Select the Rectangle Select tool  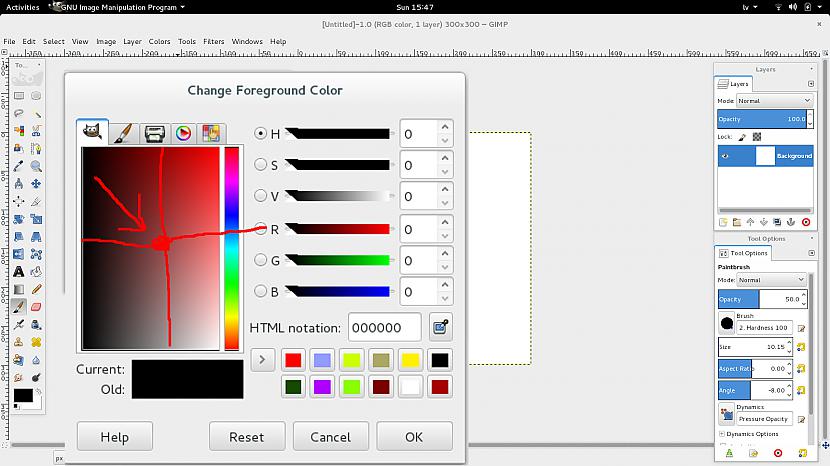[19, 96]
